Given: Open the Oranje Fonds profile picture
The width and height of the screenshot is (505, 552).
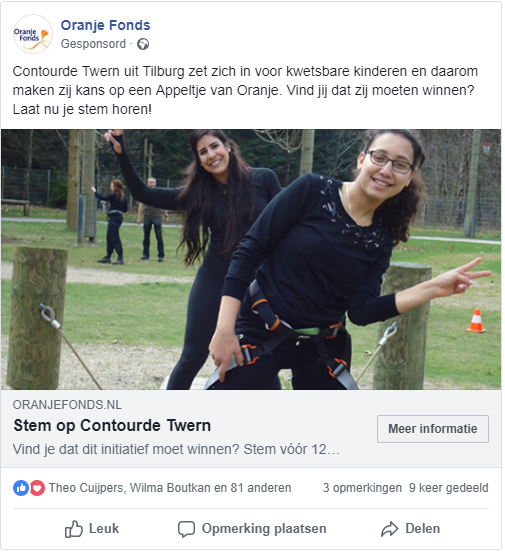Looking at the screenshot, I should [33, 34].
